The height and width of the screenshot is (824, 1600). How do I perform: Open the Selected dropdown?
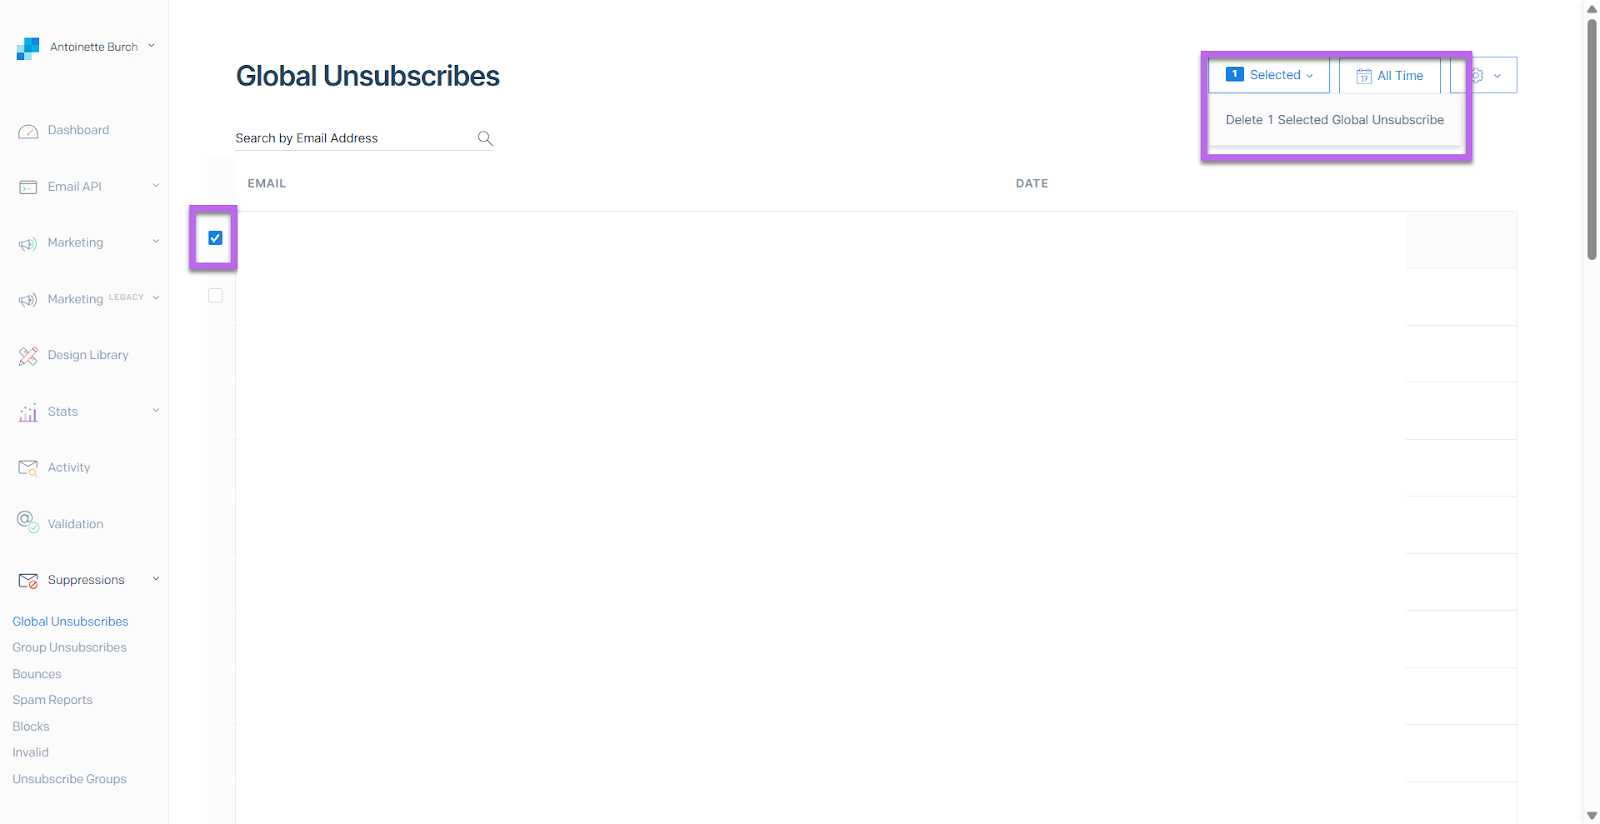point(1269,75)
